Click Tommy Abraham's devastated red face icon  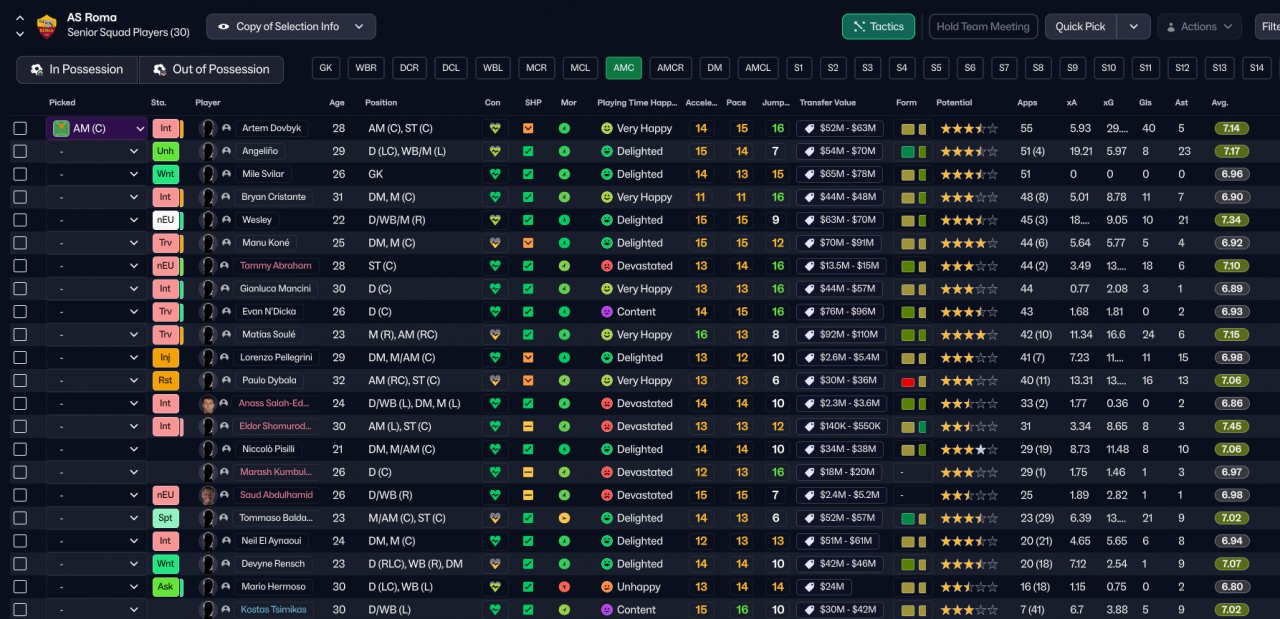606,266
